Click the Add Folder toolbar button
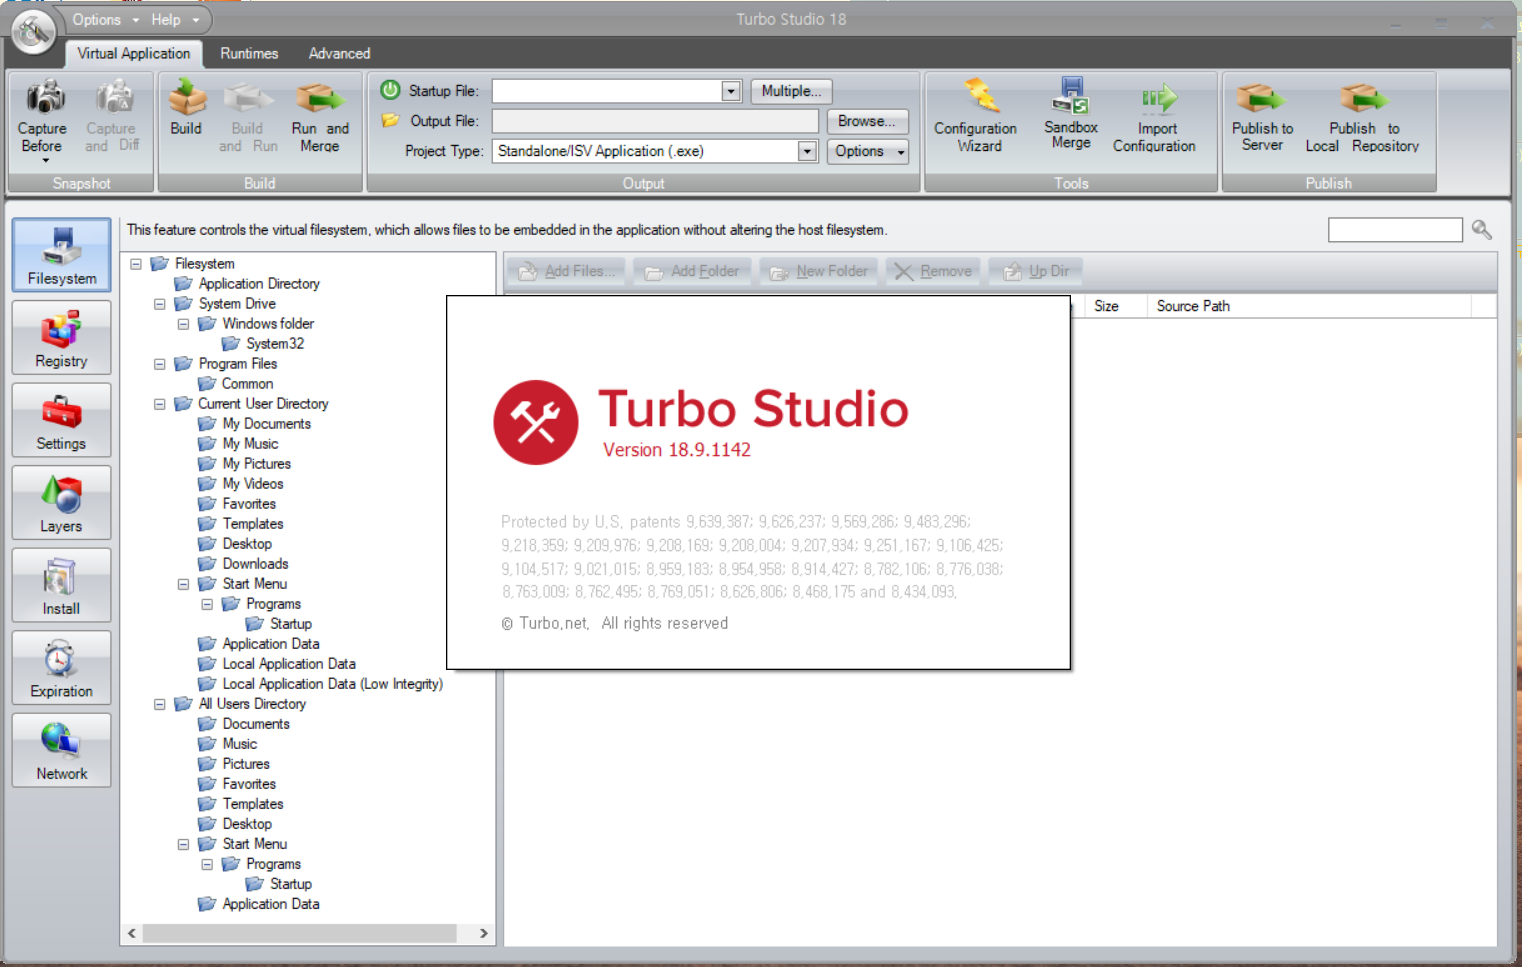Image resolution: width=1522 pixels, height=967 pixels. click(692, 271)
